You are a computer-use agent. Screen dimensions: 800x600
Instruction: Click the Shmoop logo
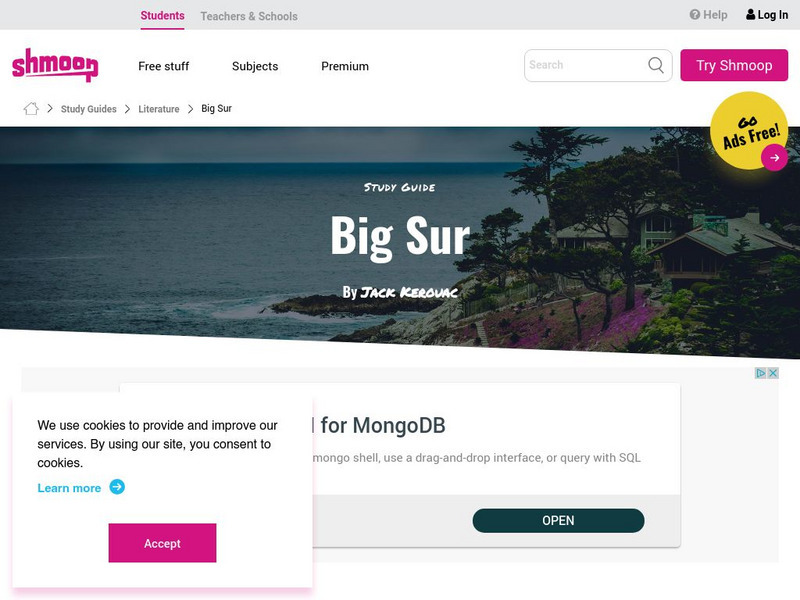tap(55, 65)
